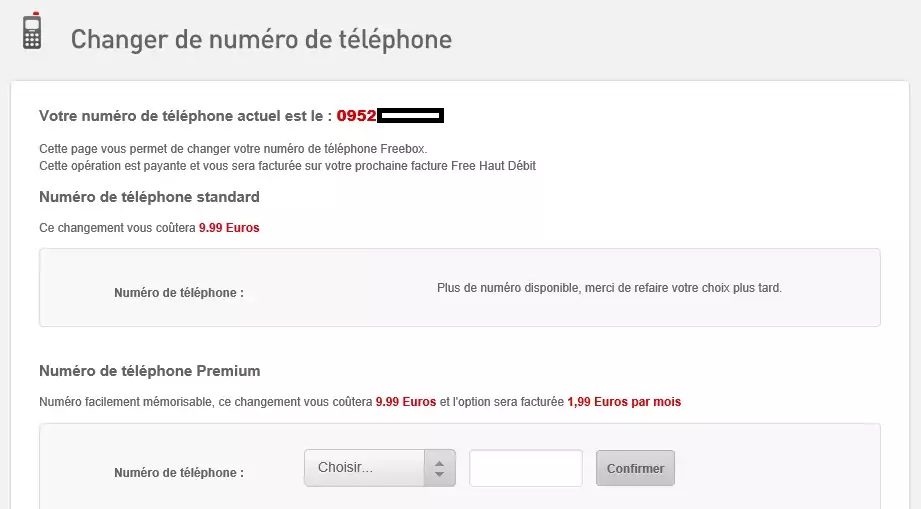The height and width of the screenshot is (509, 921).
Task: Click "Votre numéro de téléphone actuel" label
Action: [x=185, y=116]
